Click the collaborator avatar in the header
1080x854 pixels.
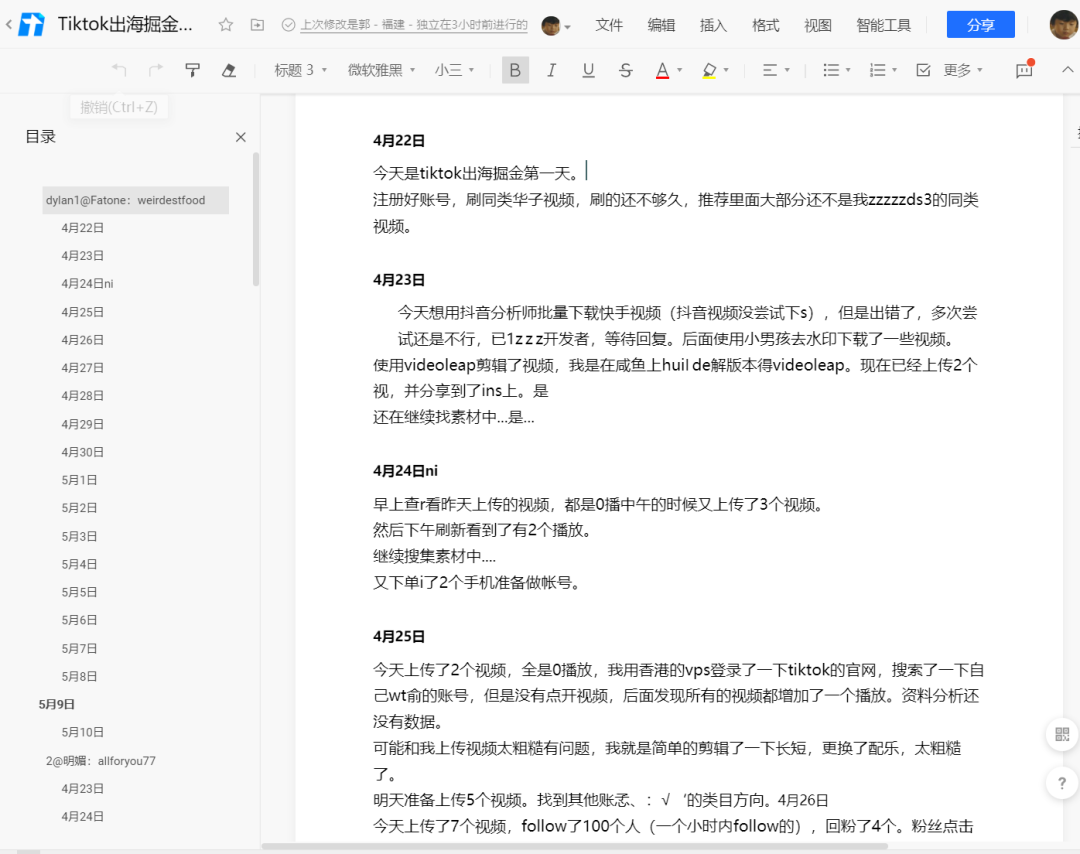tap(551, 25)
